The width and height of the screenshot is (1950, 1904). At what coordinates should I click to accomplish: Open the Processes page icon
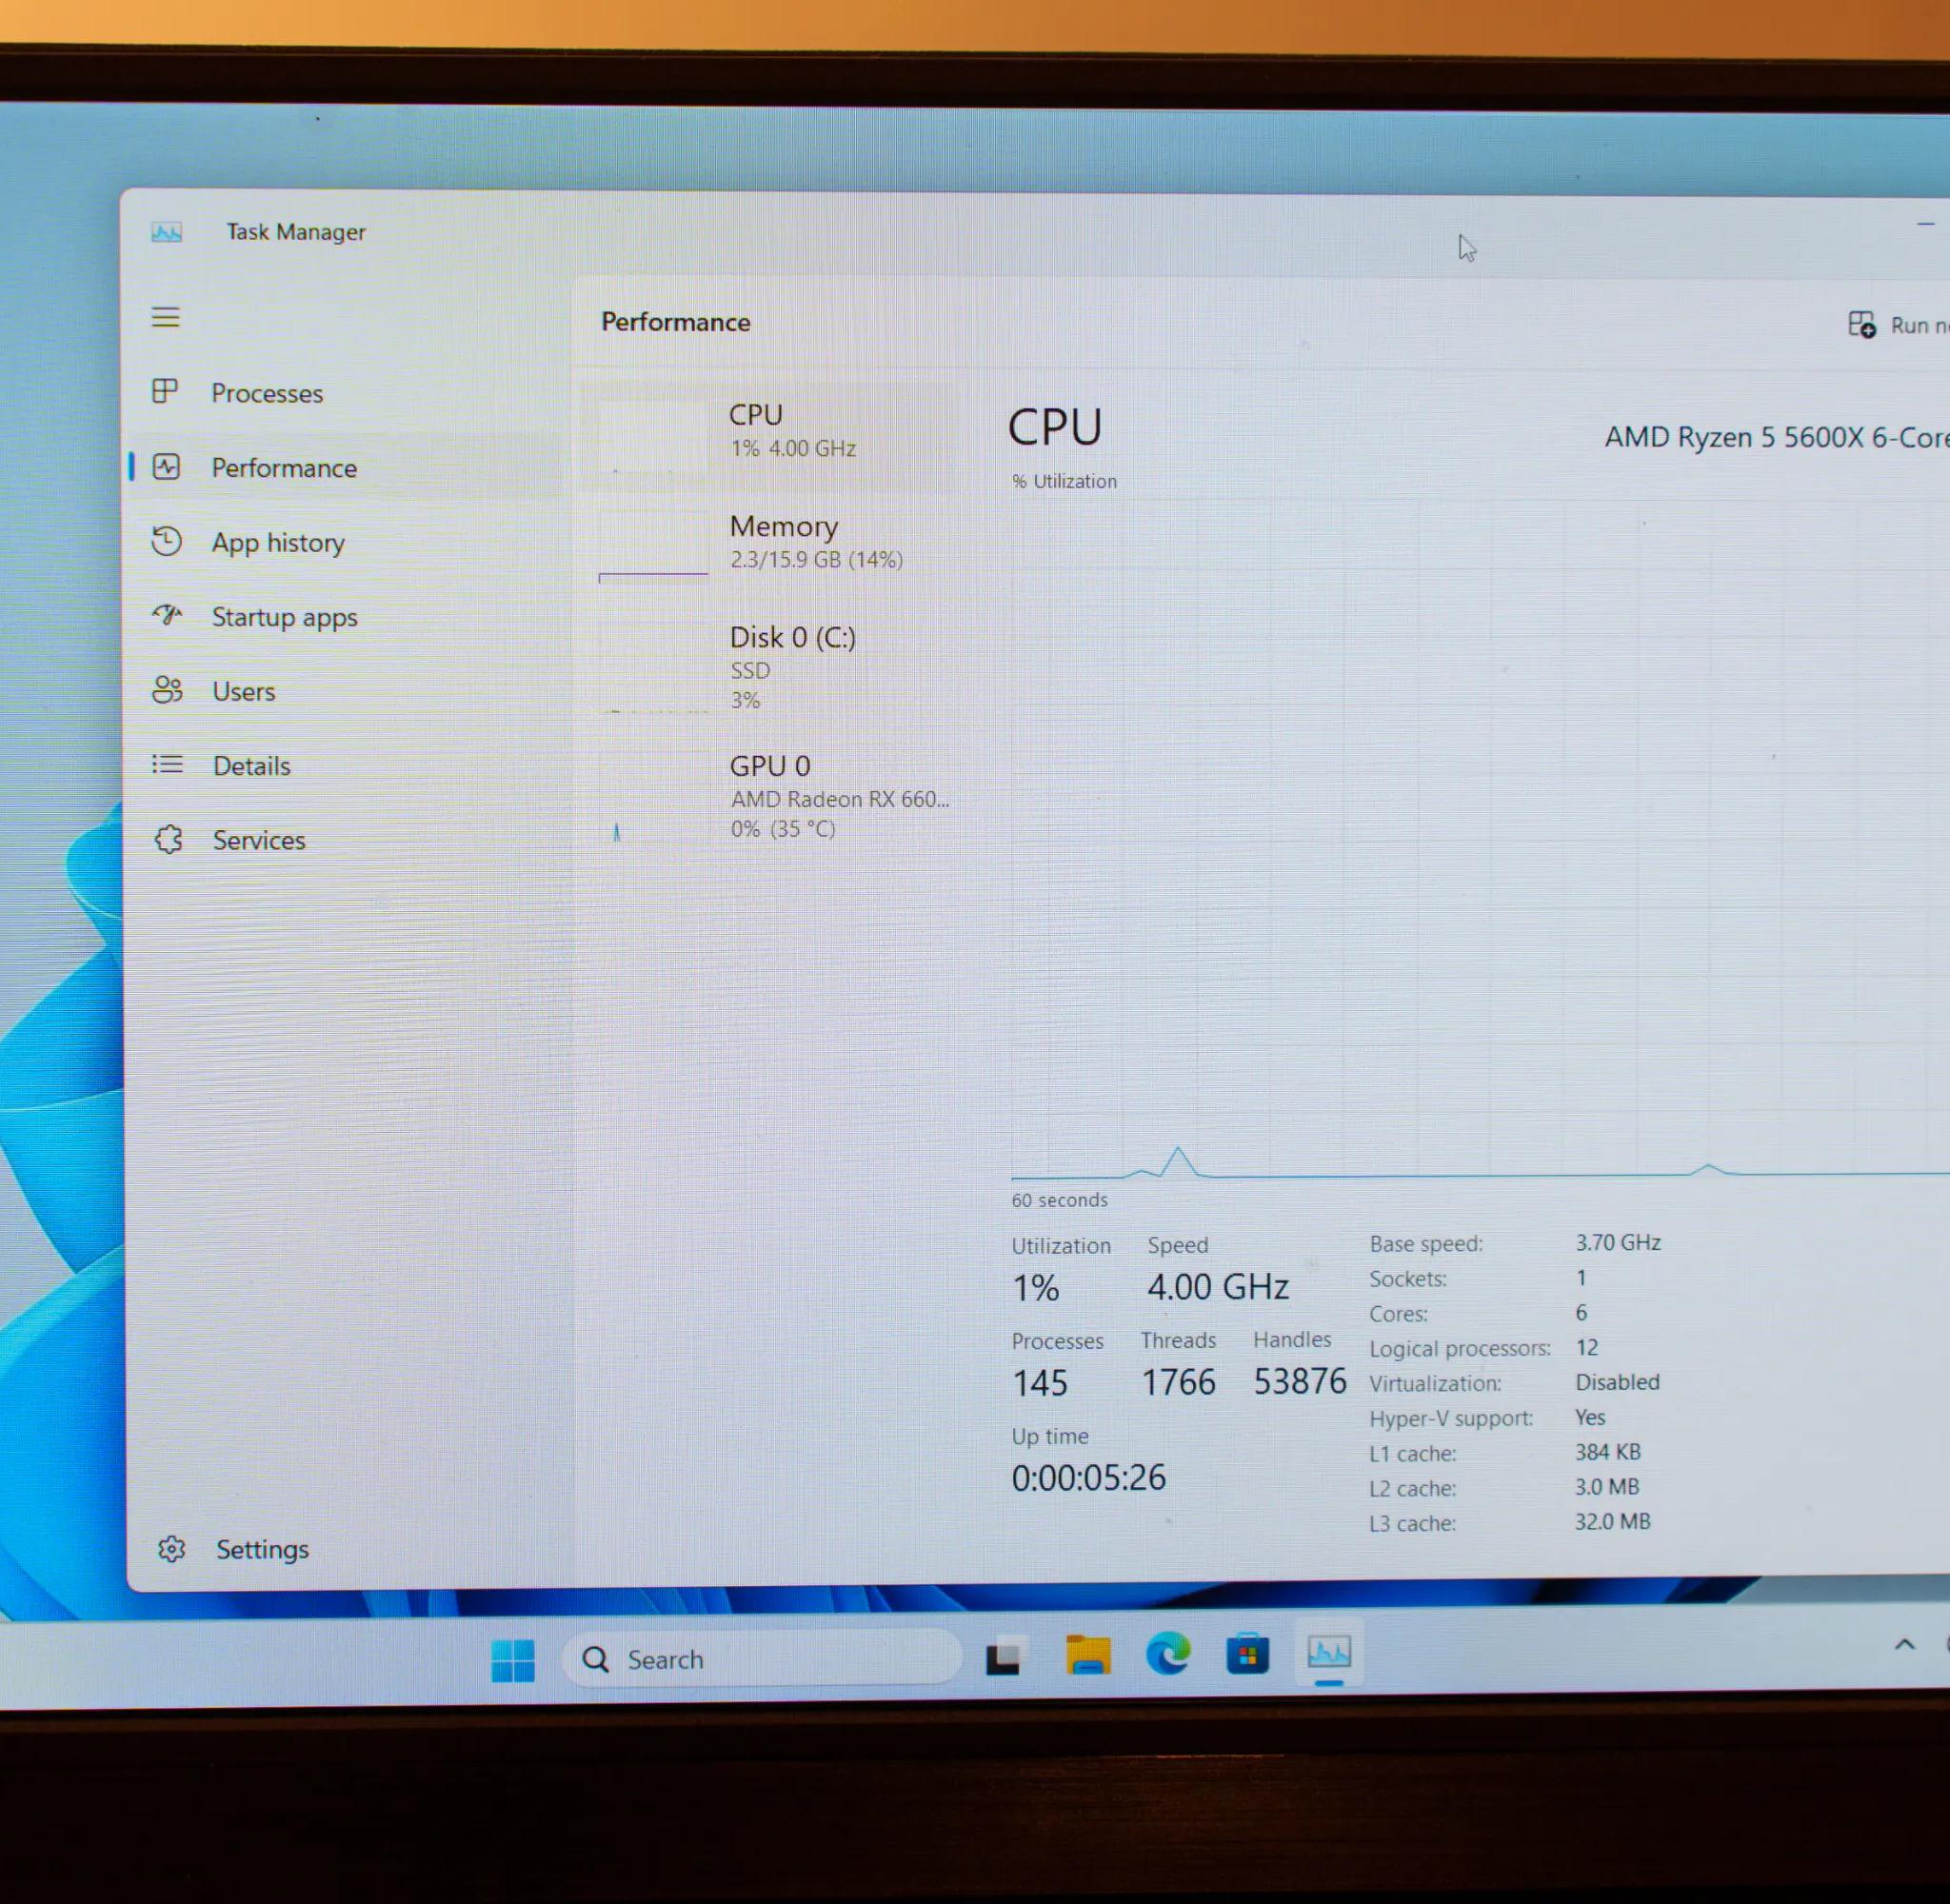165,391
